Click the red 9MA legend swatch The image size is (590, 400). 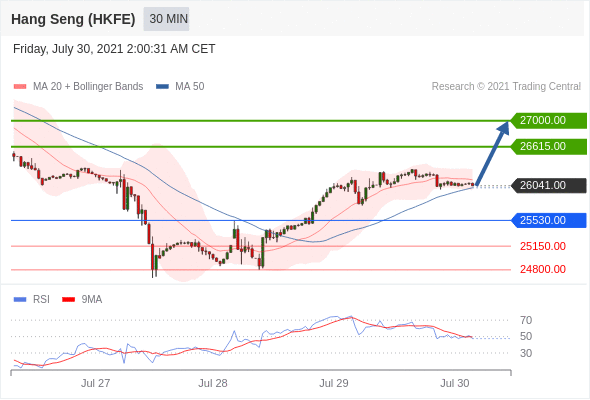pos(68,300)
